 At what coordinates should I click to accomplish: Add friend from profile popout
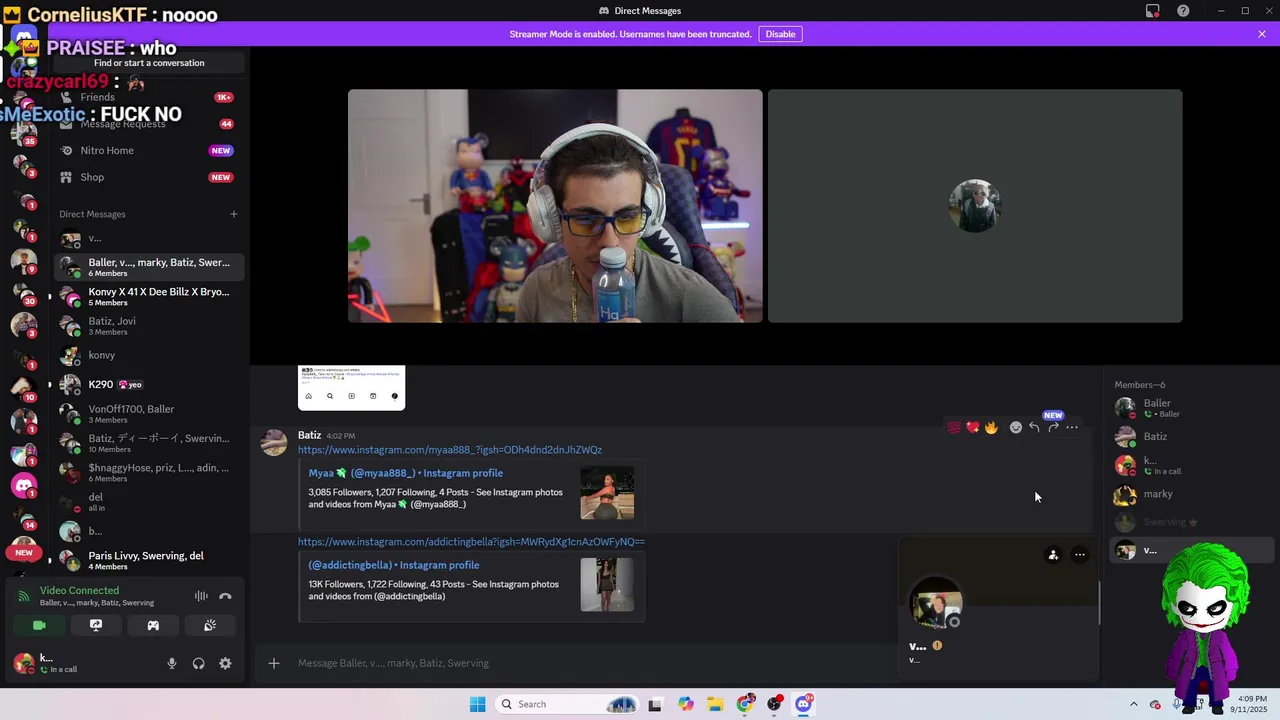point(1053,555)
